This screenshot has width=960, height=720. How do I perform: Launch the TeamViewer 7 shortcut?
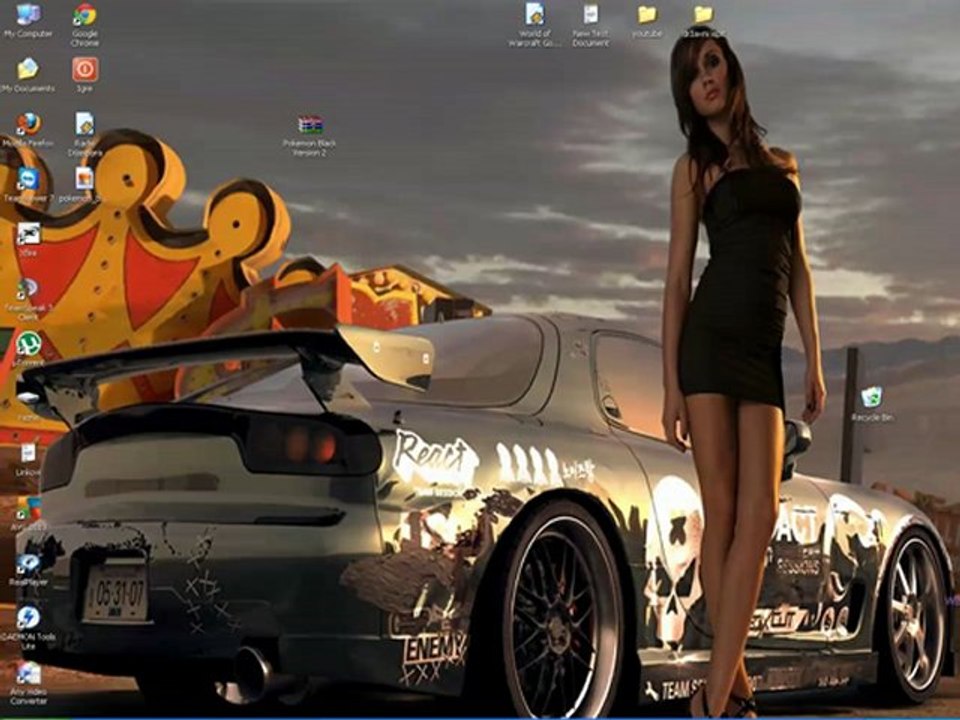tap(28, 179)
